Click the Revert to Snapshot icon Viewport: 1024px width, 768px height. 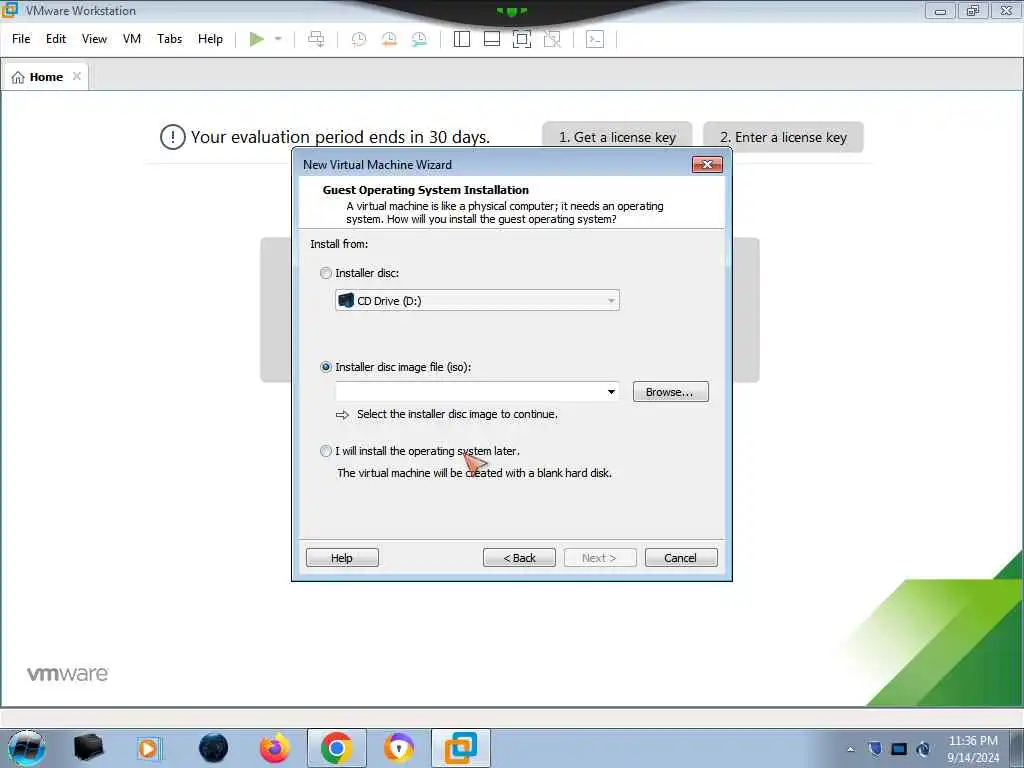pyautogui.click(x=389, y=39)
